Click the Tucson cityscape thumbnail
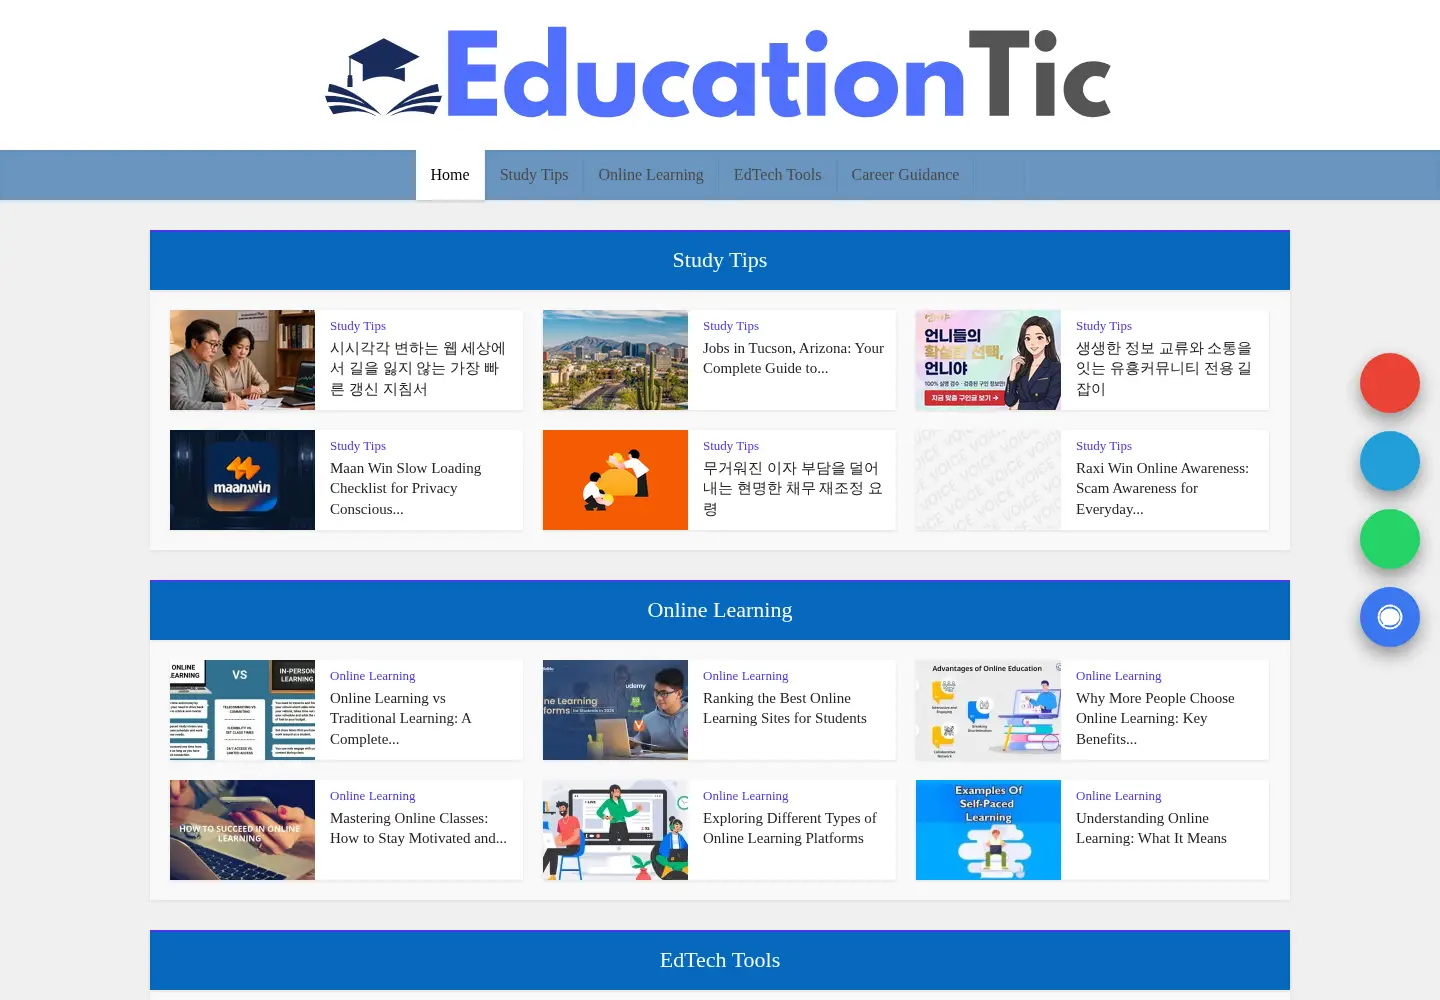Viewport: 1440px width, 1000px height. coord(615,360)
